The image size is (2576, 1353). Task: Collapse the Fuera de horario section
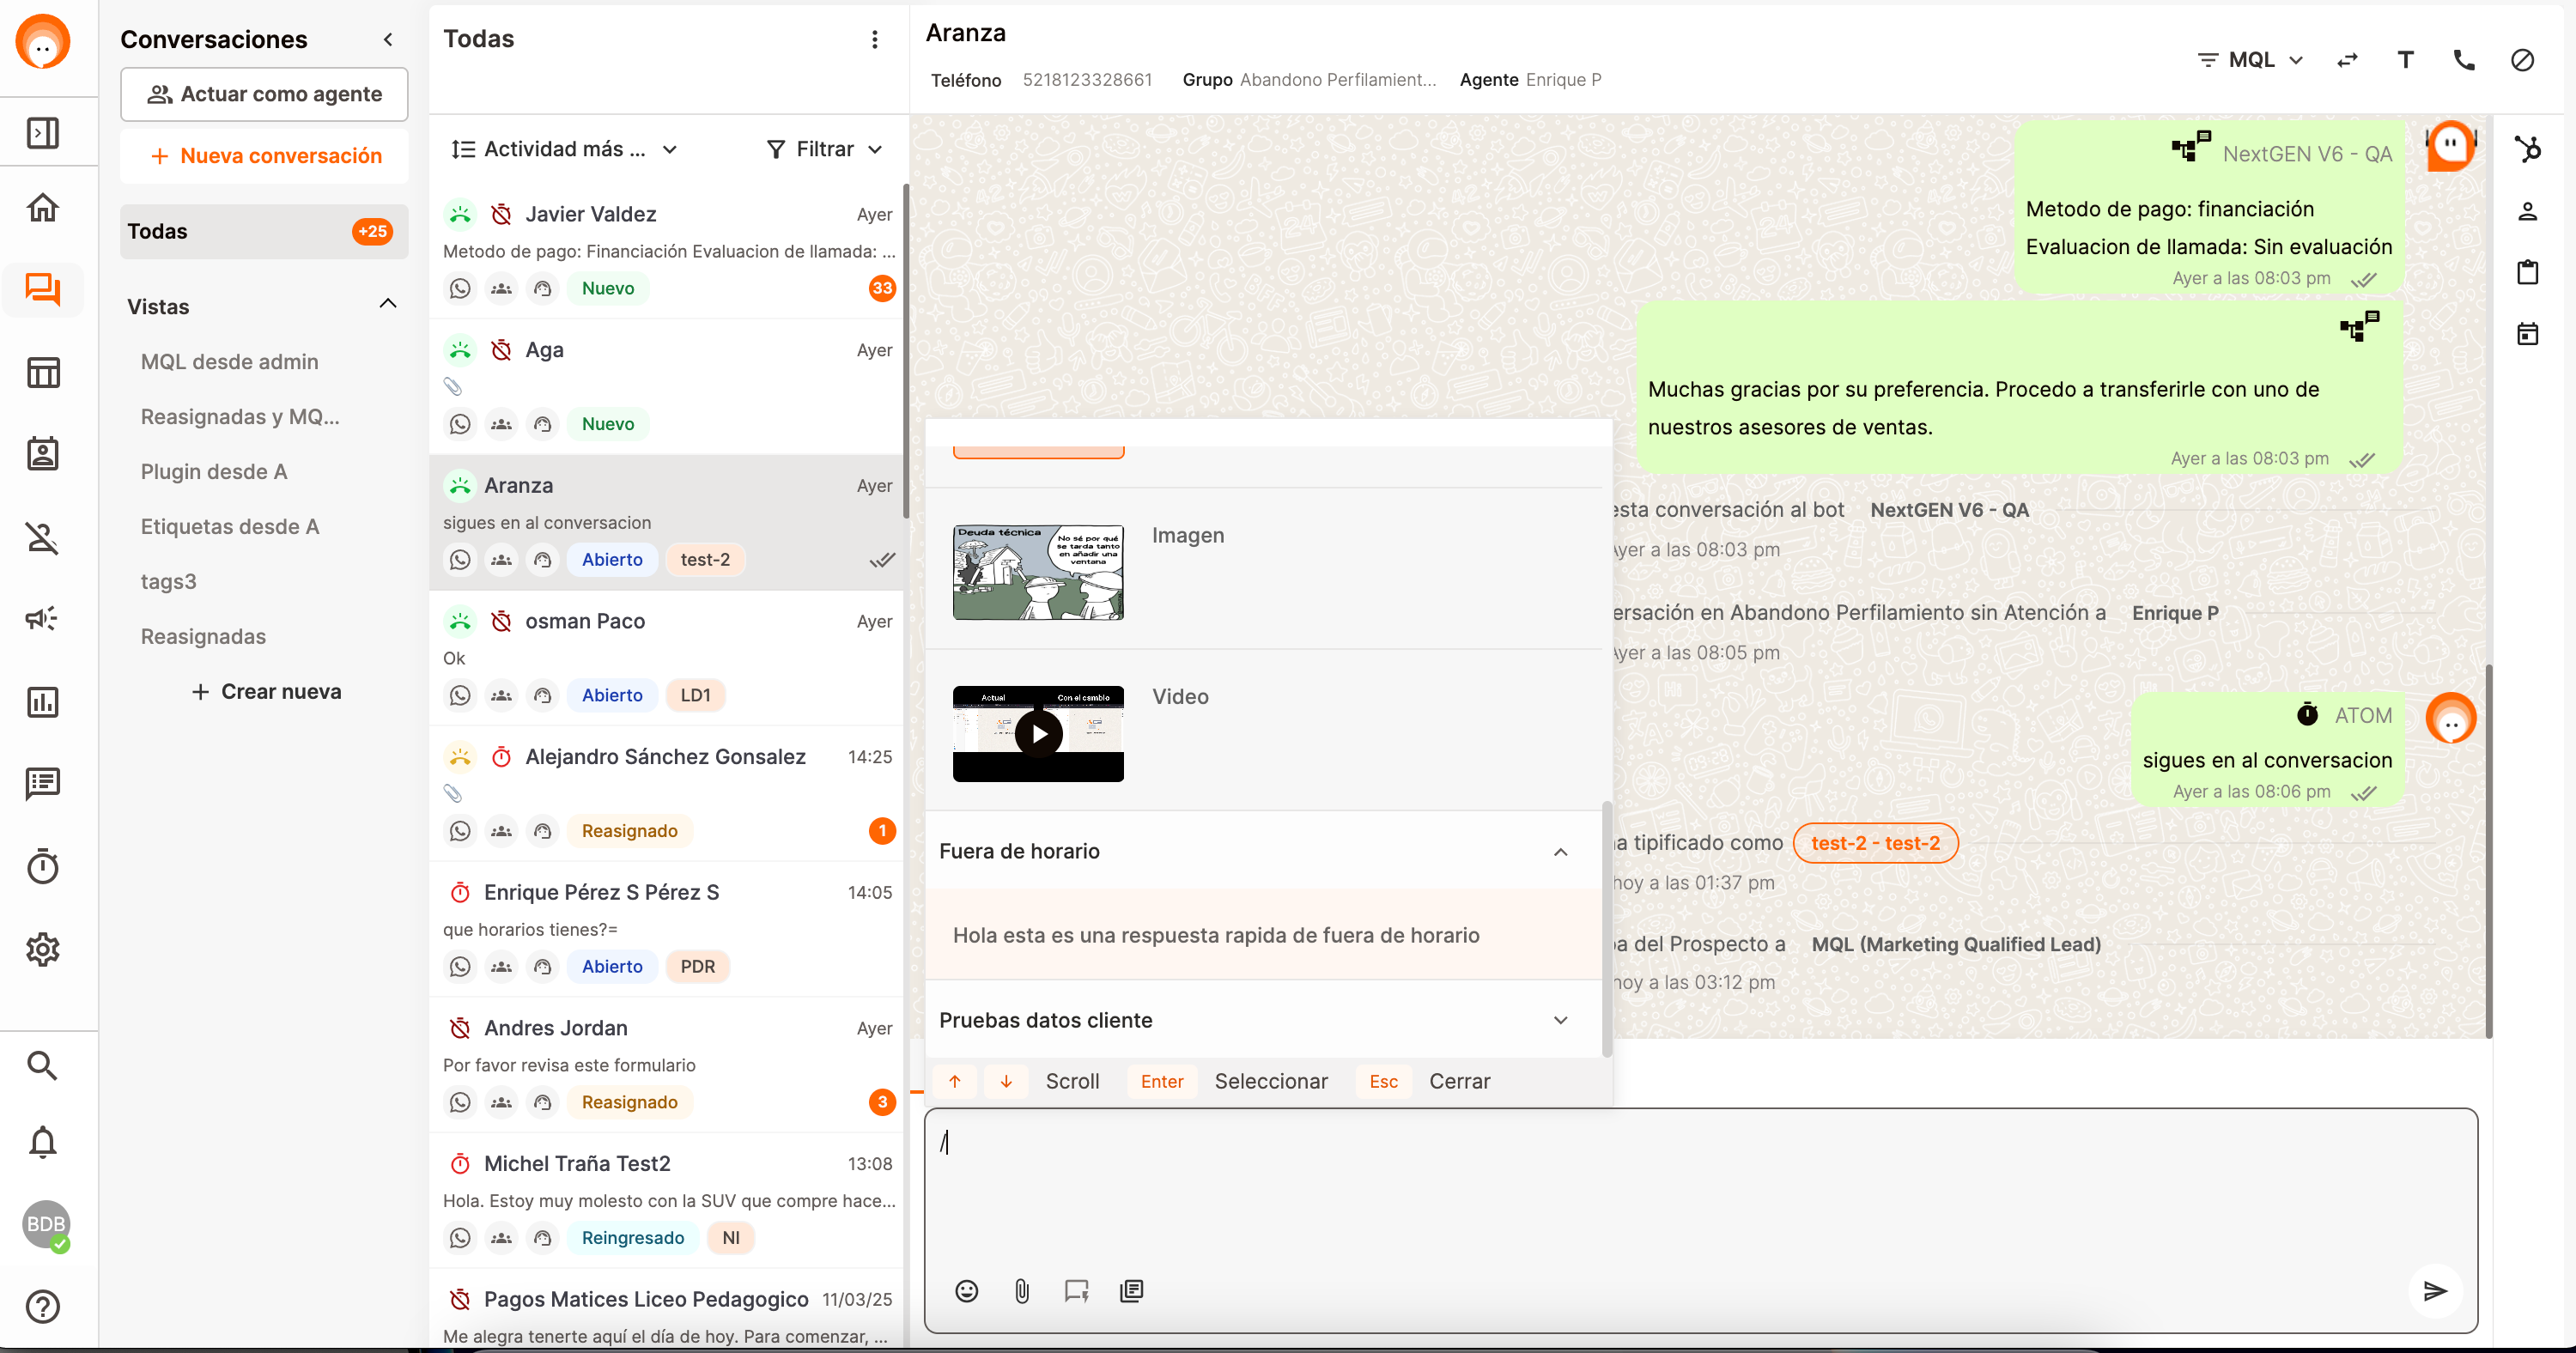[1560, 852]
